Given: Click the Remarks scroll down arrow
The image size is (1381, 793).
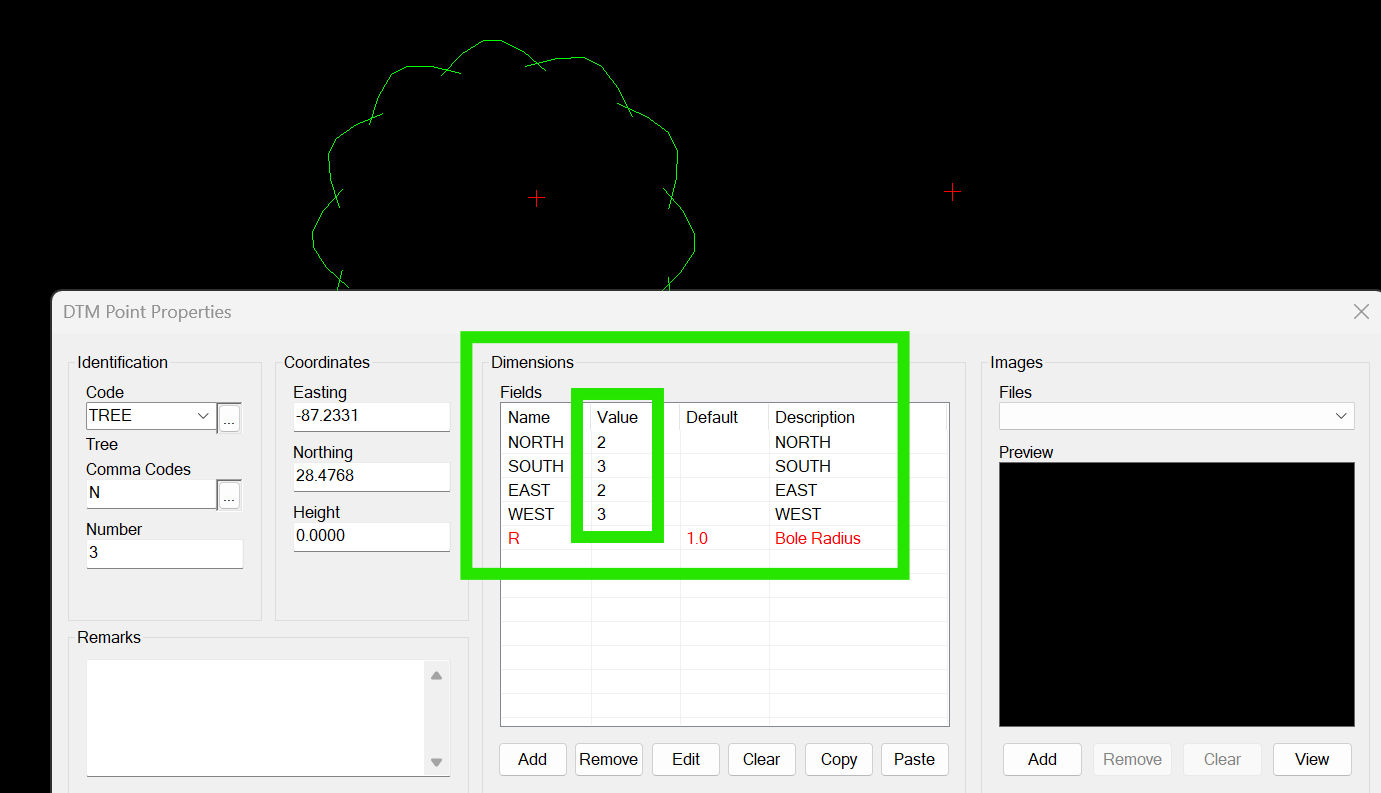Looking at the screenshot, I should [x=436, y=762].
